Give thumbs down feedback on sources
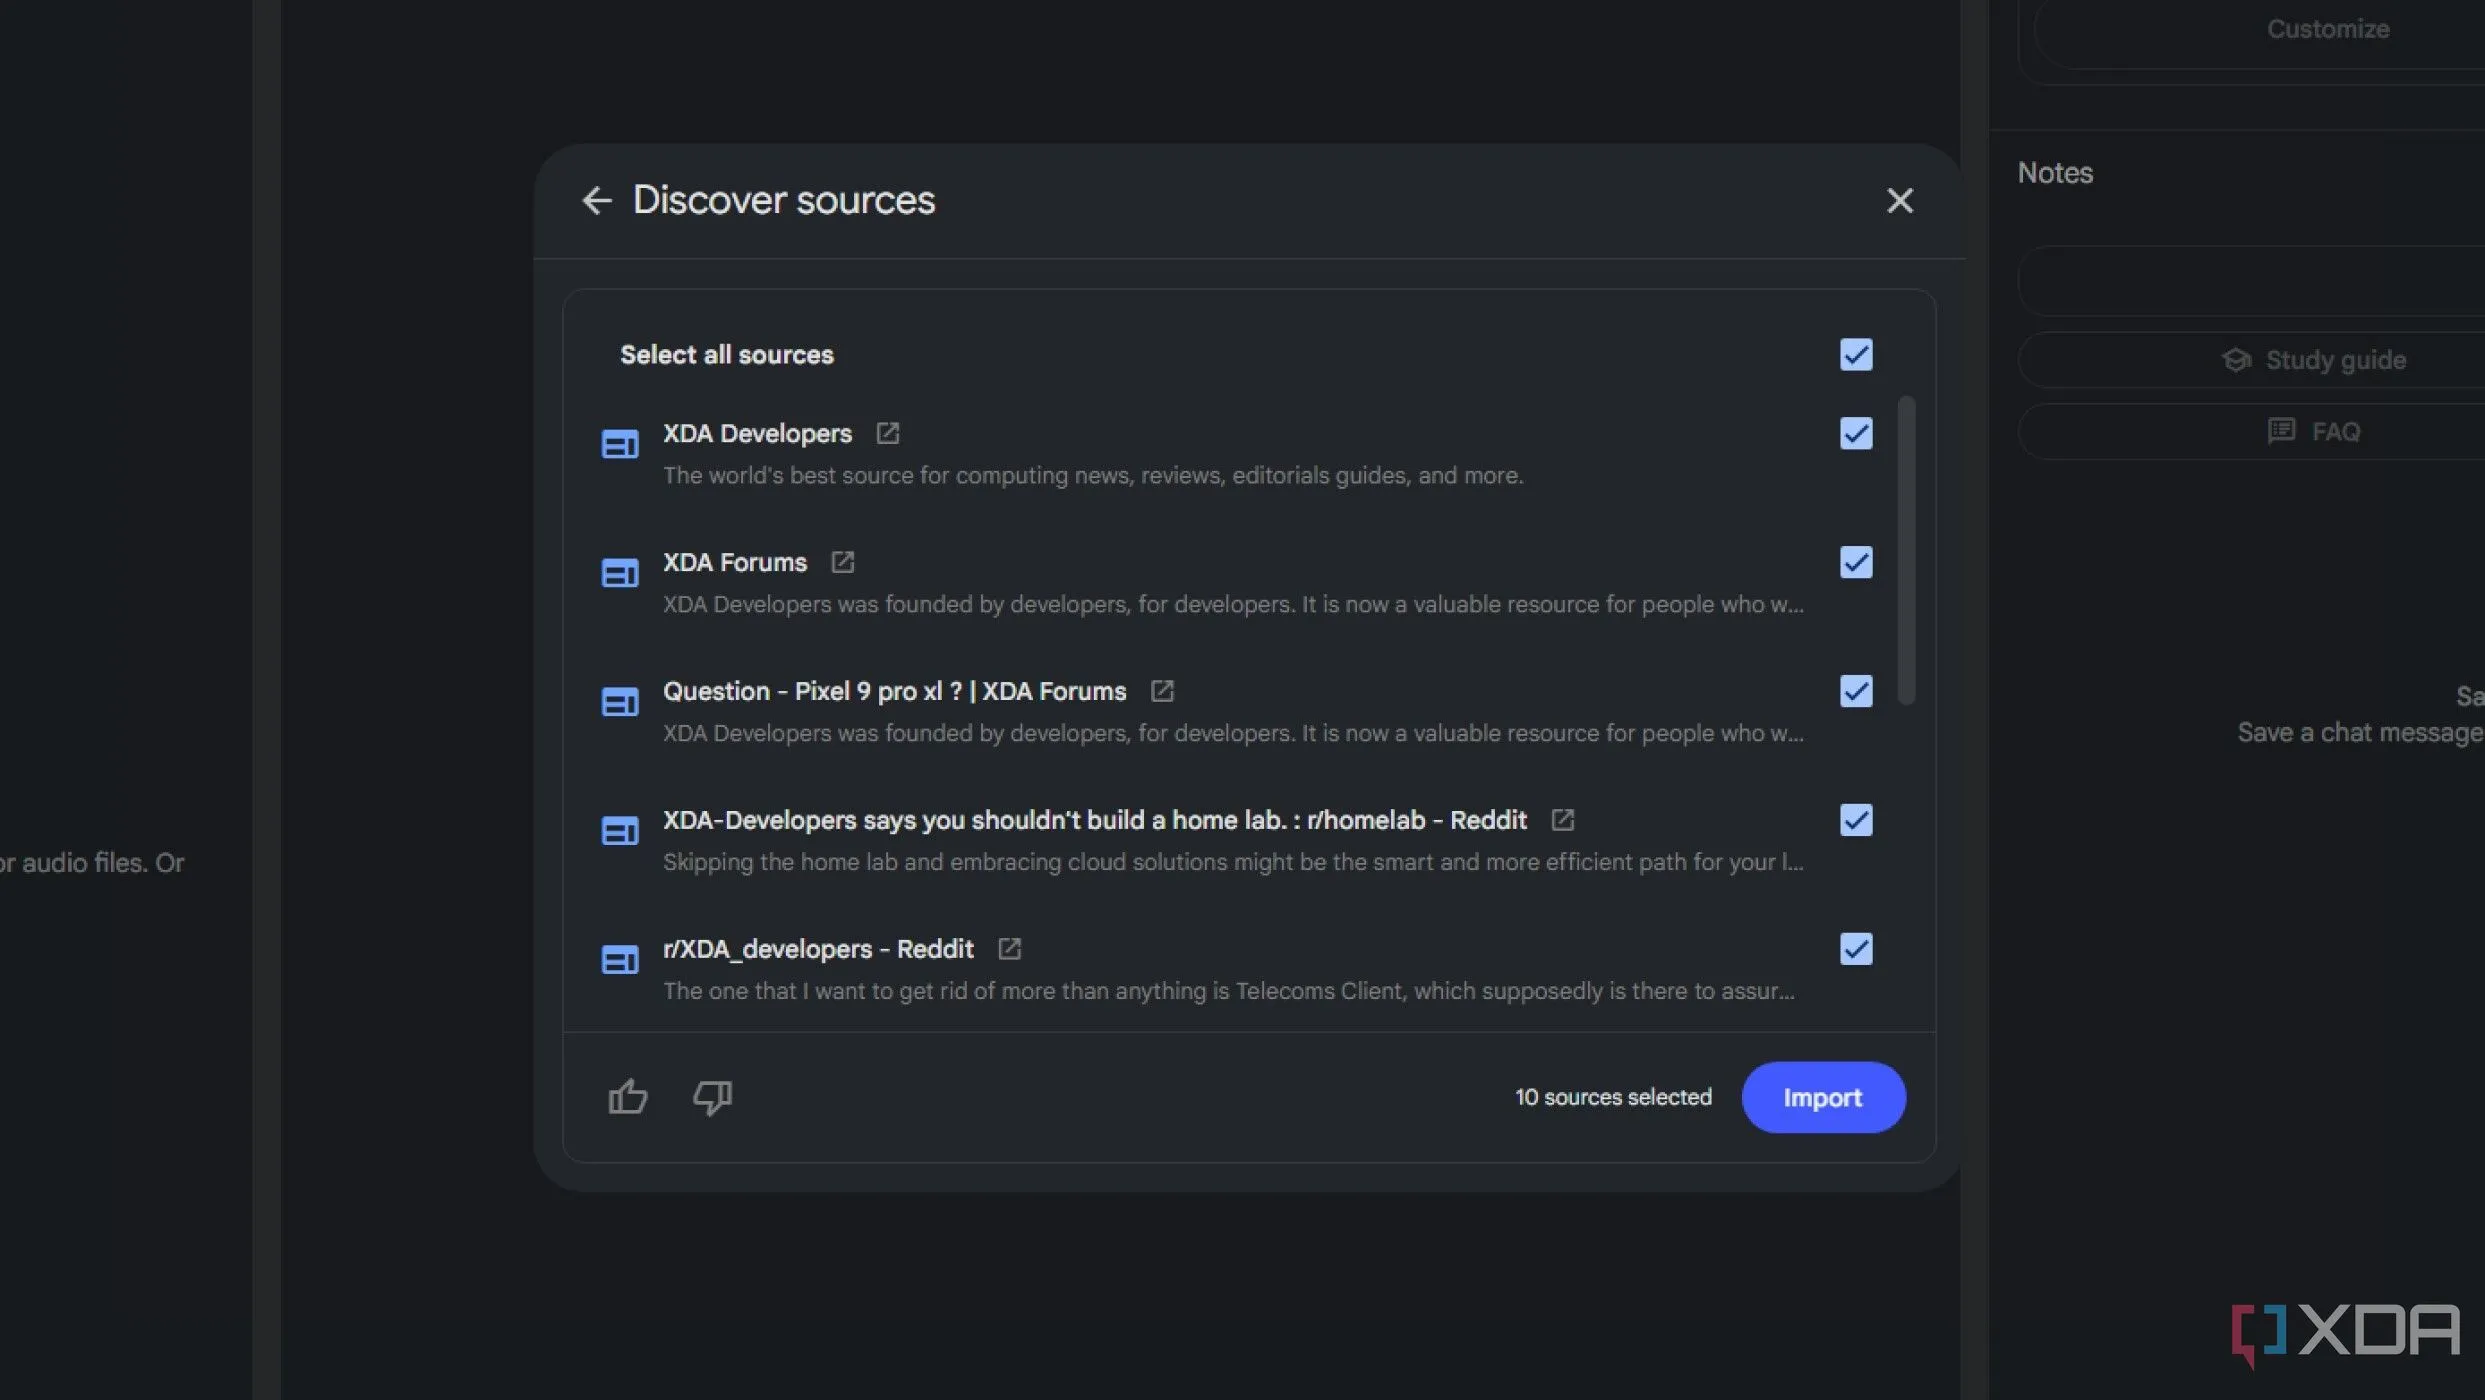2485x1400 pixels. point(712,1097)
